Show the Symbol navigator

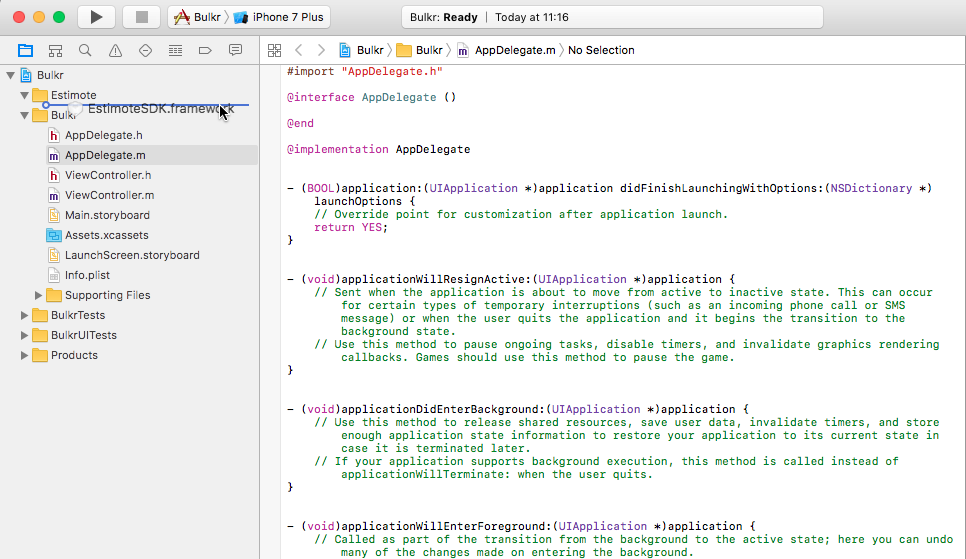[x=55, y=51]
